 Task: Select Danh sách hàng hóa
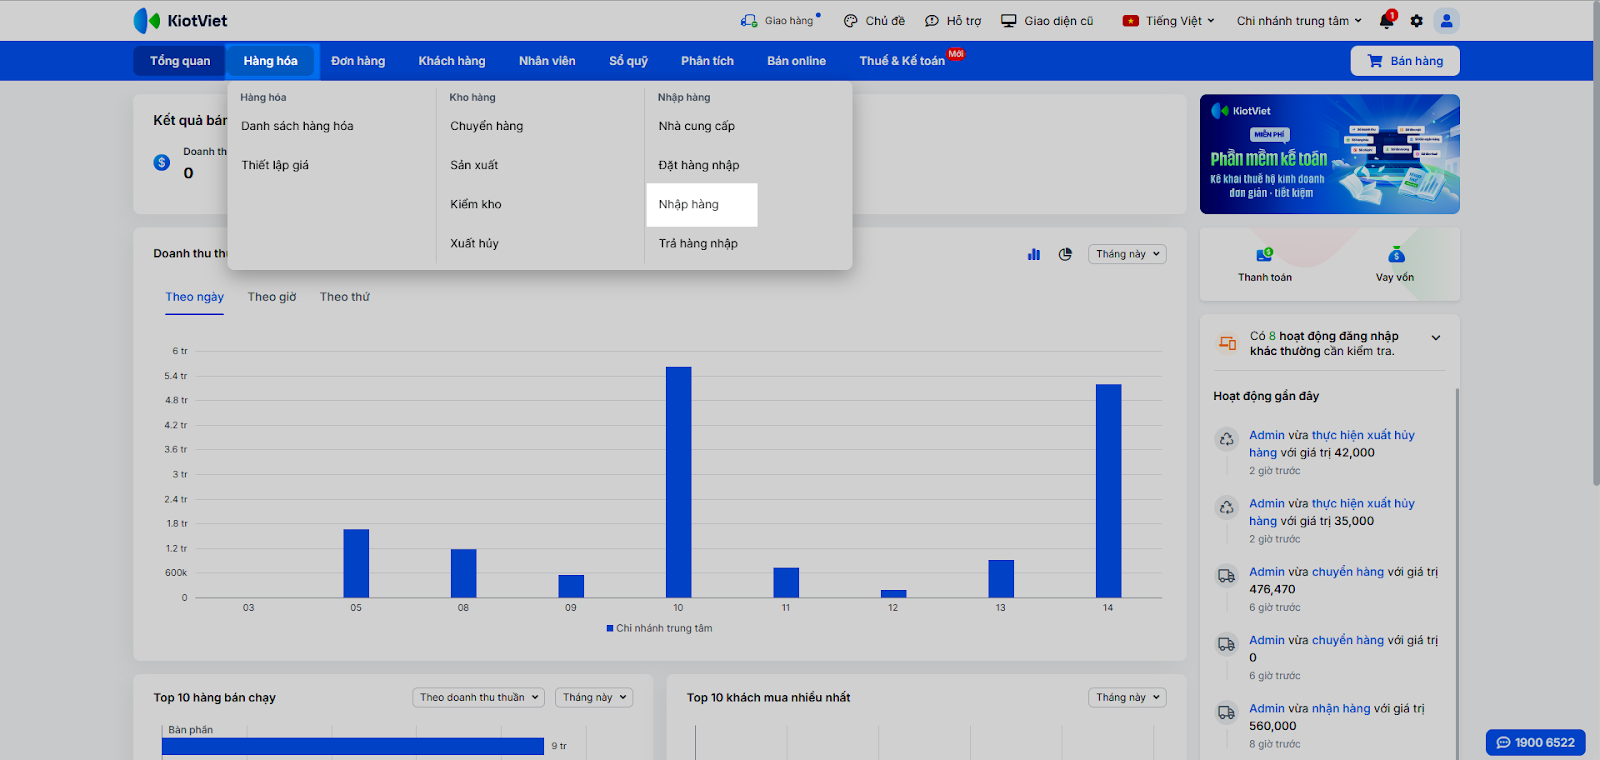297,126
